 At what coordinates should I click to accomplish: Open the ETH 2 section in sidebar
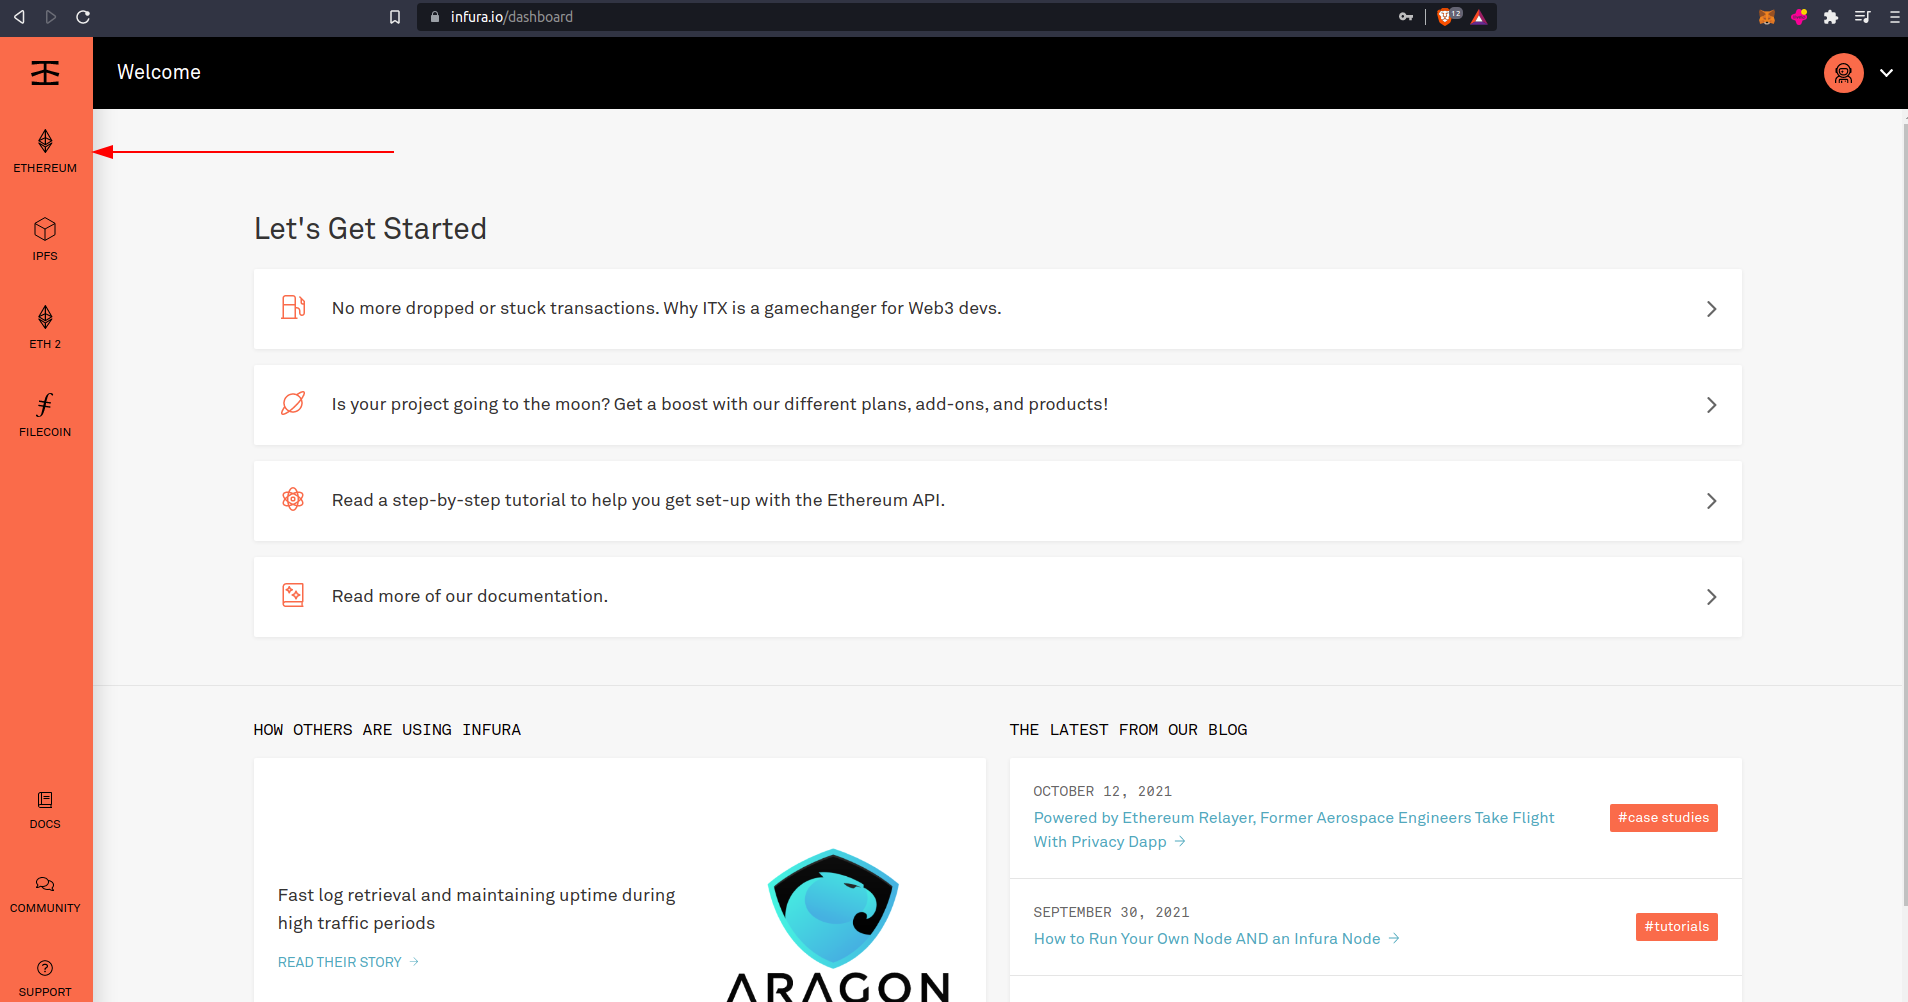(45, 328)
